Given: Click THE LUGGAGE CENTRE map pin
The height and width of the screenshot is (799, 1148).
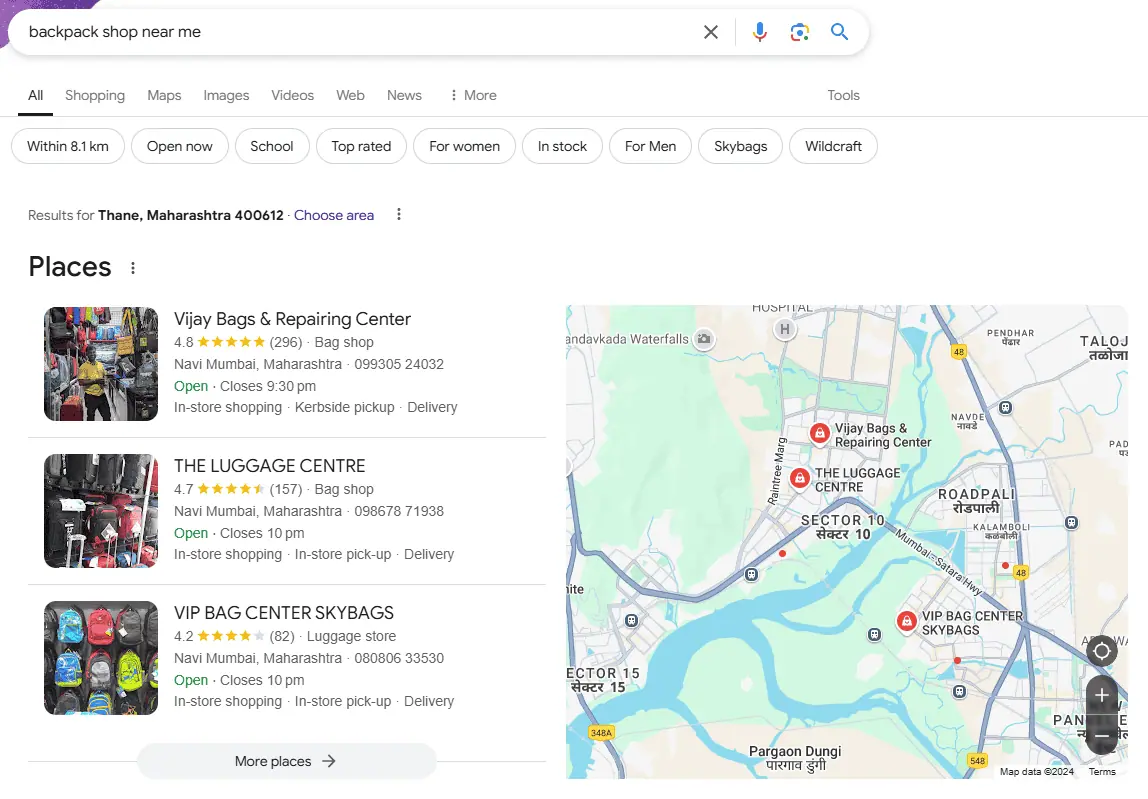Looking at the screenshot, I should click(x=800, y=478).
